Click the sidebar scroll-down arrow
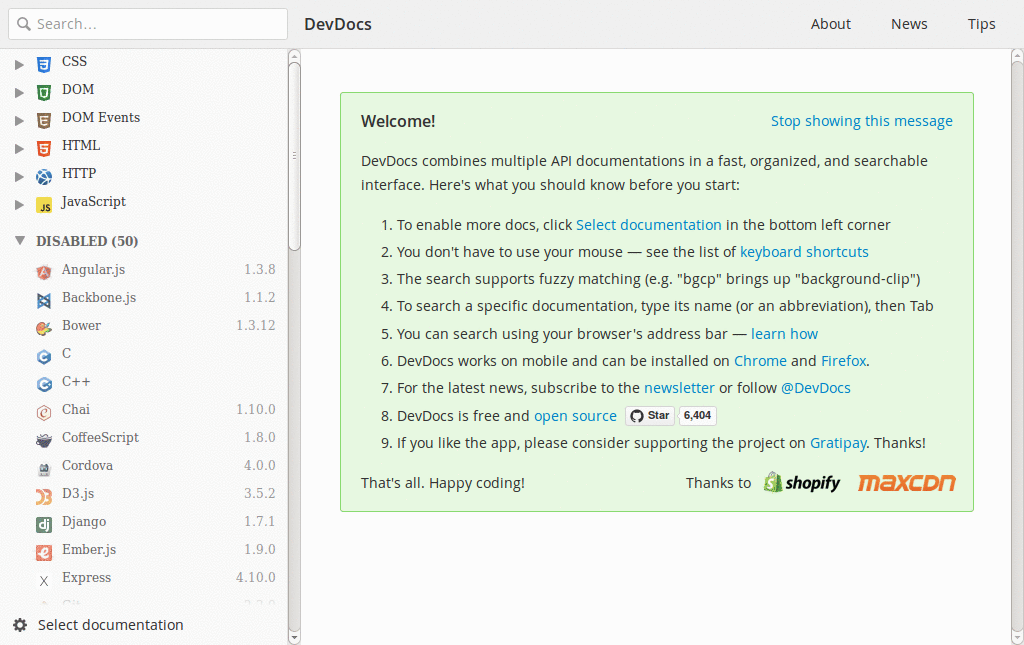This screenshot has width=1024, height=645. [295, 637]
